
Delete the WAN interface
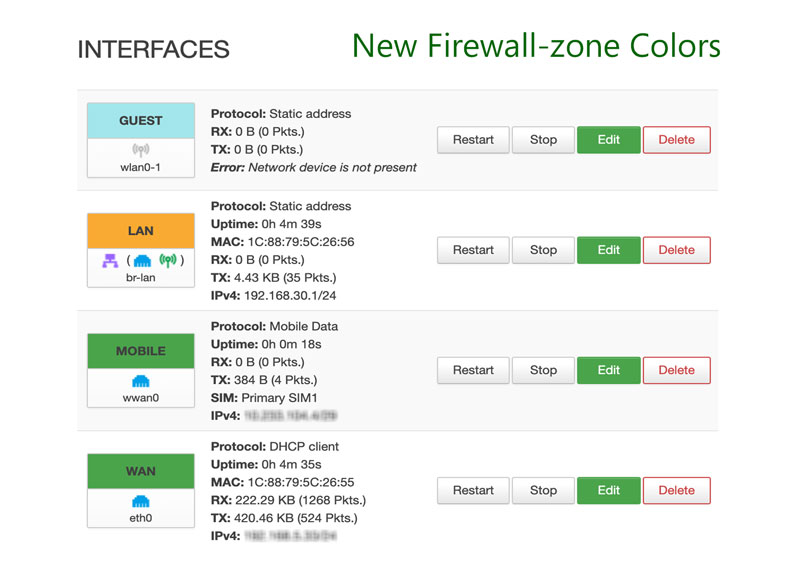[677, 490]
